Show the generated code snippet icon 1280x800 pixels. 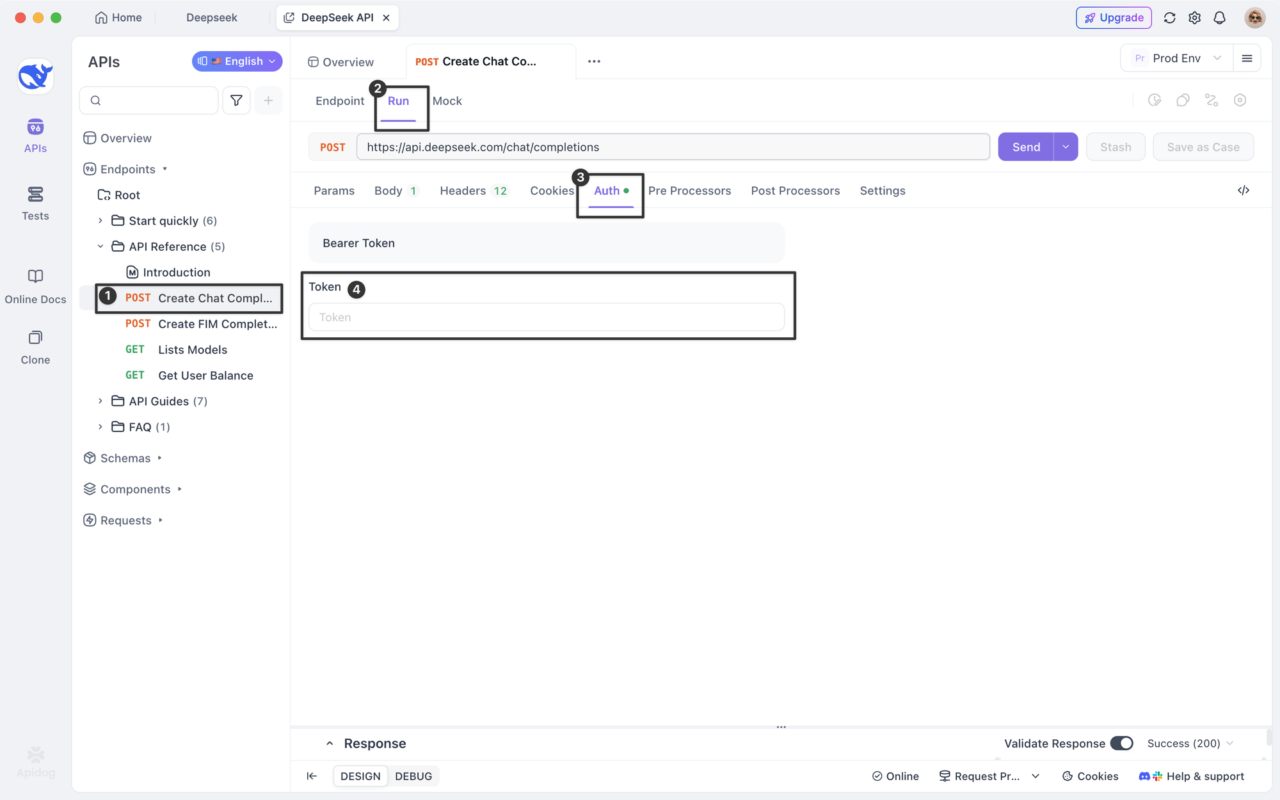[1243, 190]
